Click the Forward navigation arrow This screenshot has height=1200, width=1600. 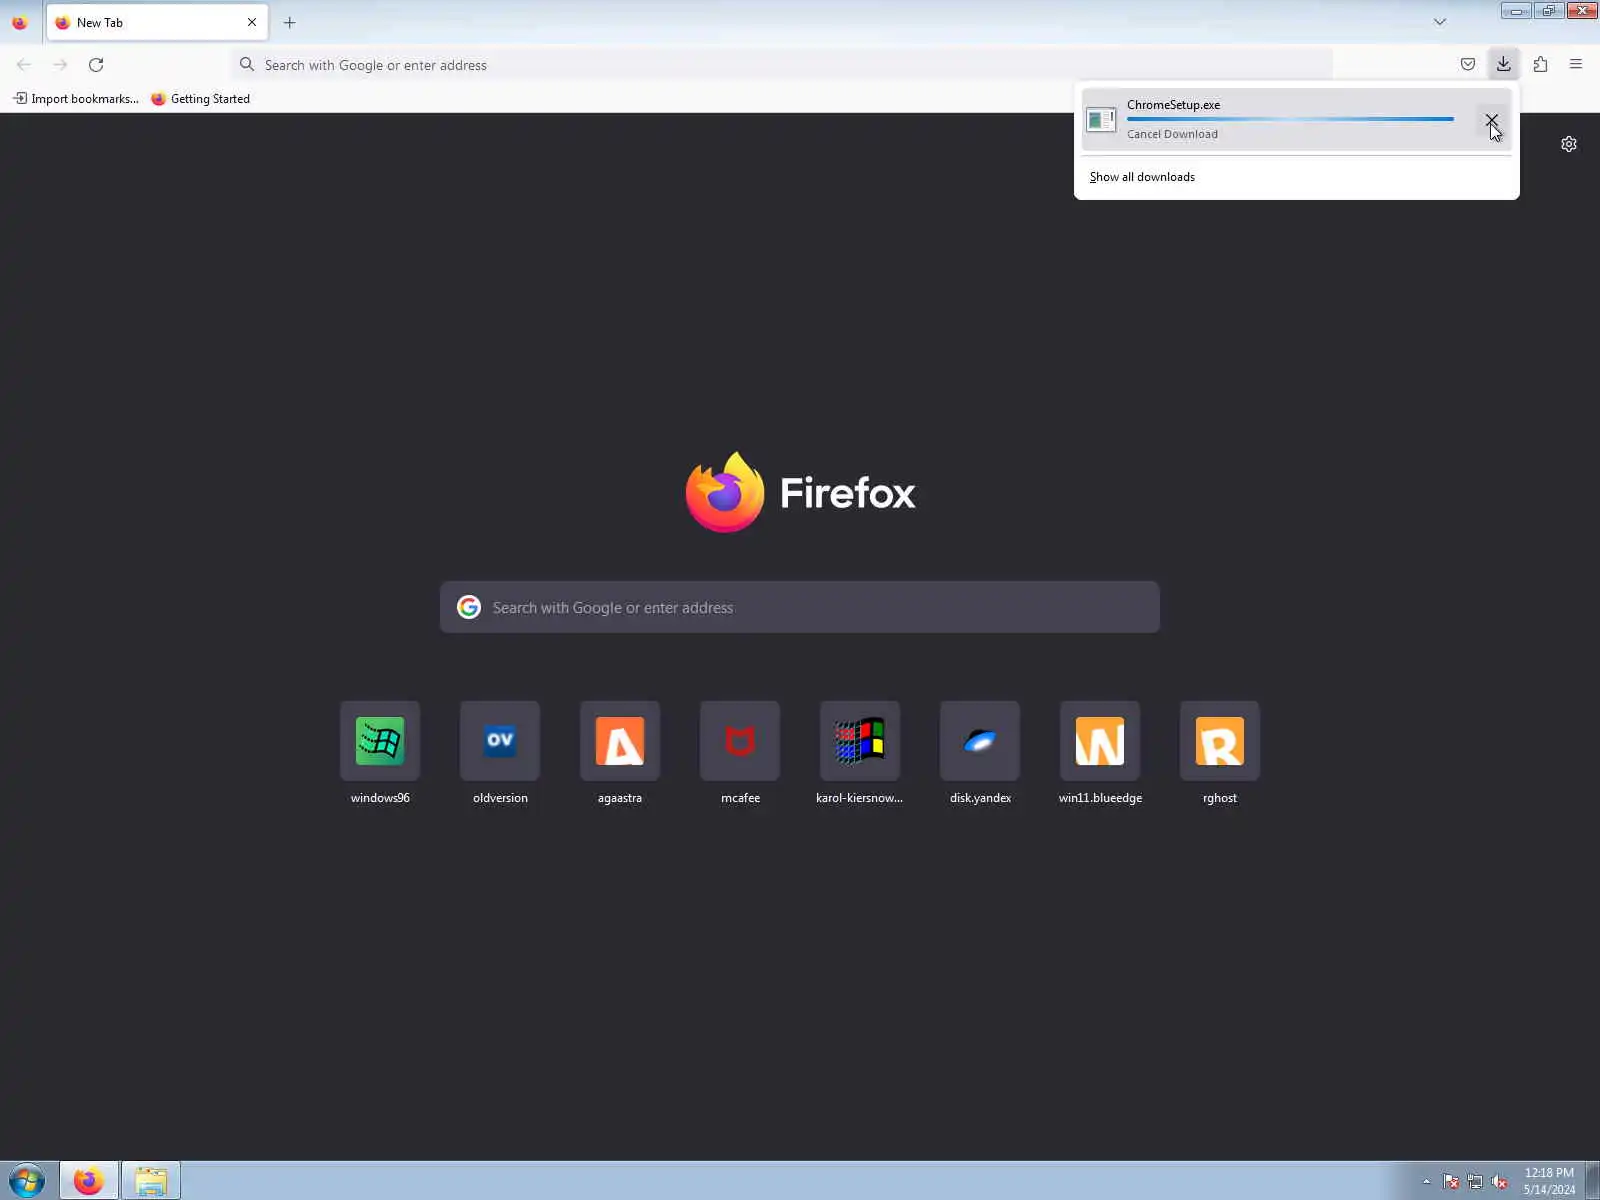coord(60,65)
